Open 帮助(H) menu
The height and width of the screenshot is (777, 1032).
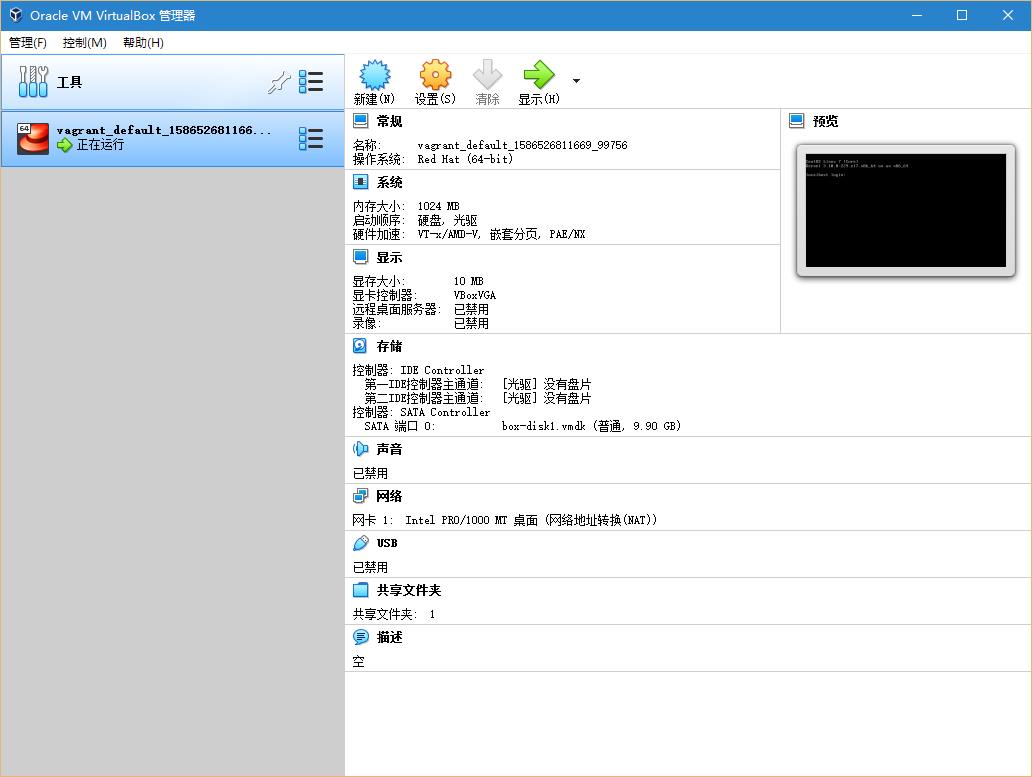click(143, 43)
